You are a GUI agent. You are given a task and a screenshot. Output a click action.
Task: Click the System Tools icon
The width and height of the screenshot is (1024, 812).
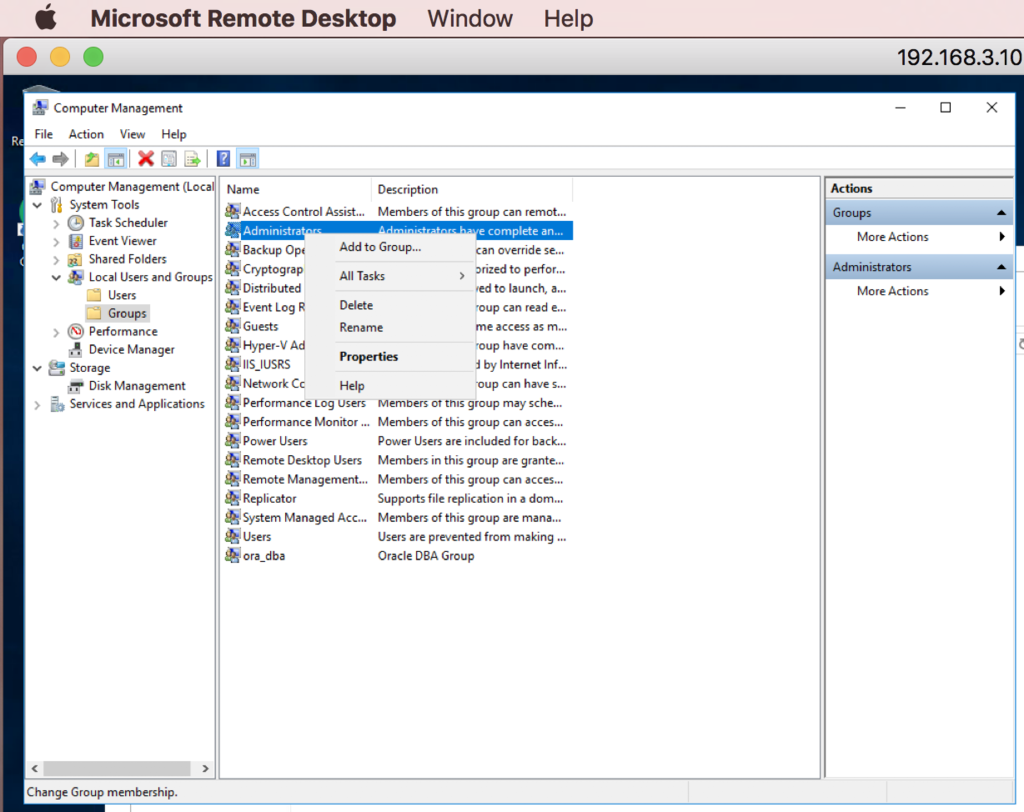(57, 204)
